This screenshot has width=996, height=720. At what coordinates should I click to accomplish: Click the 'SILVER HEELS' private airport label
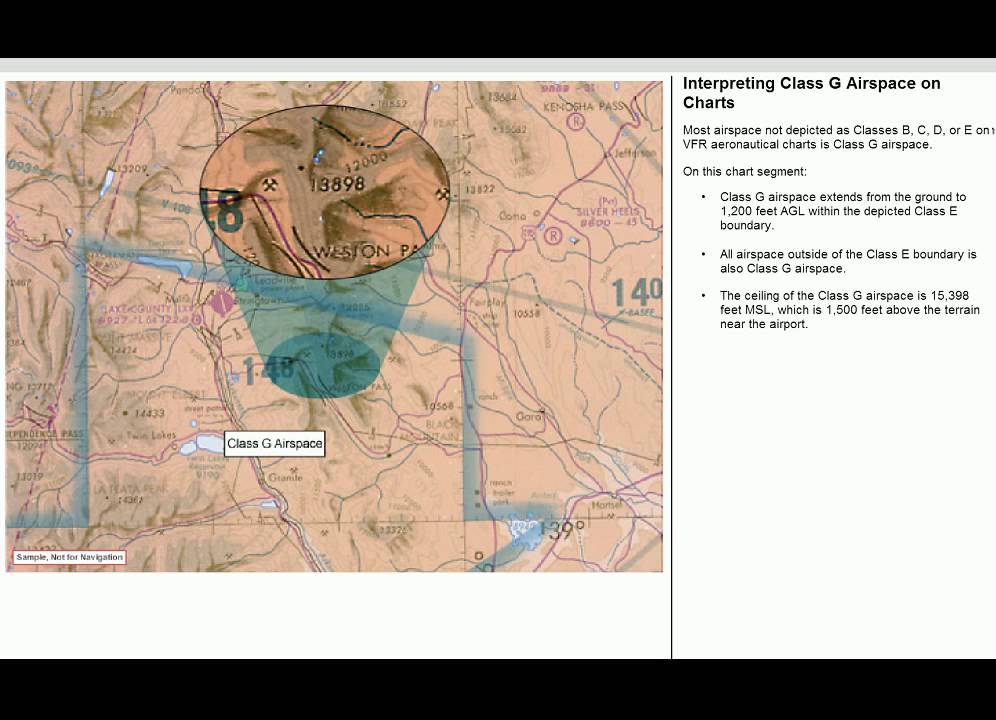click(609, 212)
